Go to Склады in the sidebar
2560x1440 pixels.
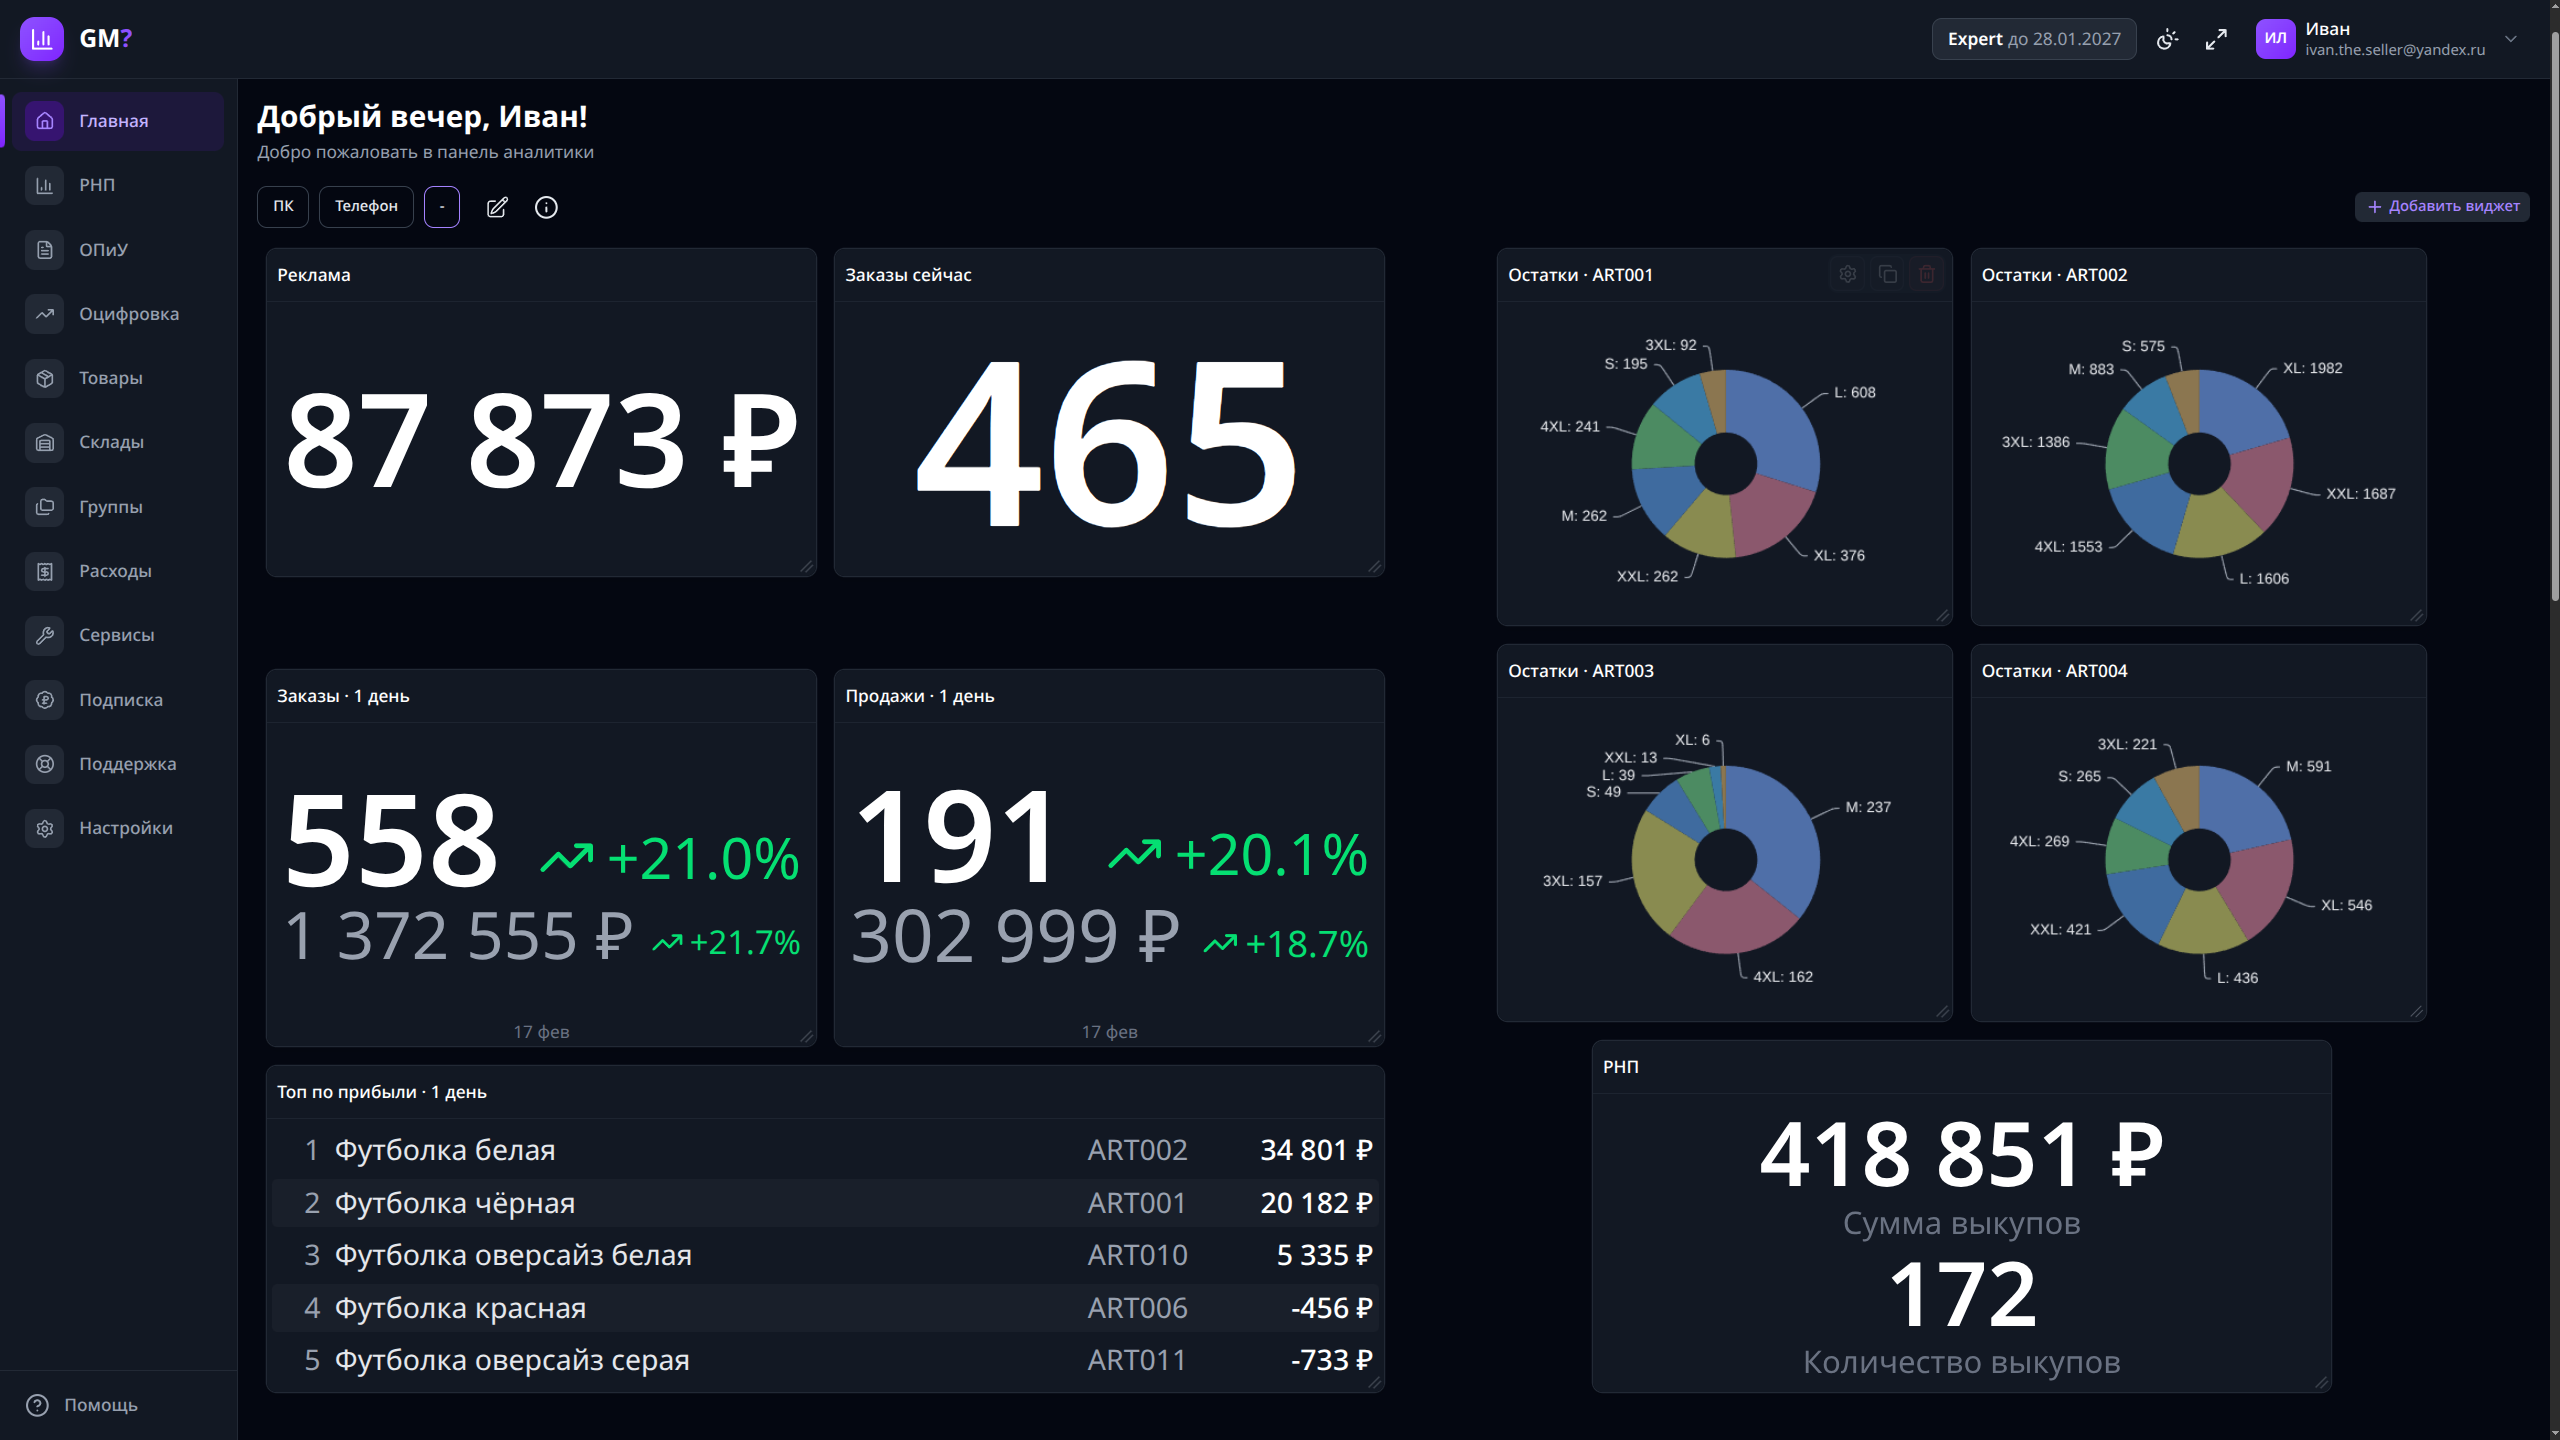pos(111,442)
